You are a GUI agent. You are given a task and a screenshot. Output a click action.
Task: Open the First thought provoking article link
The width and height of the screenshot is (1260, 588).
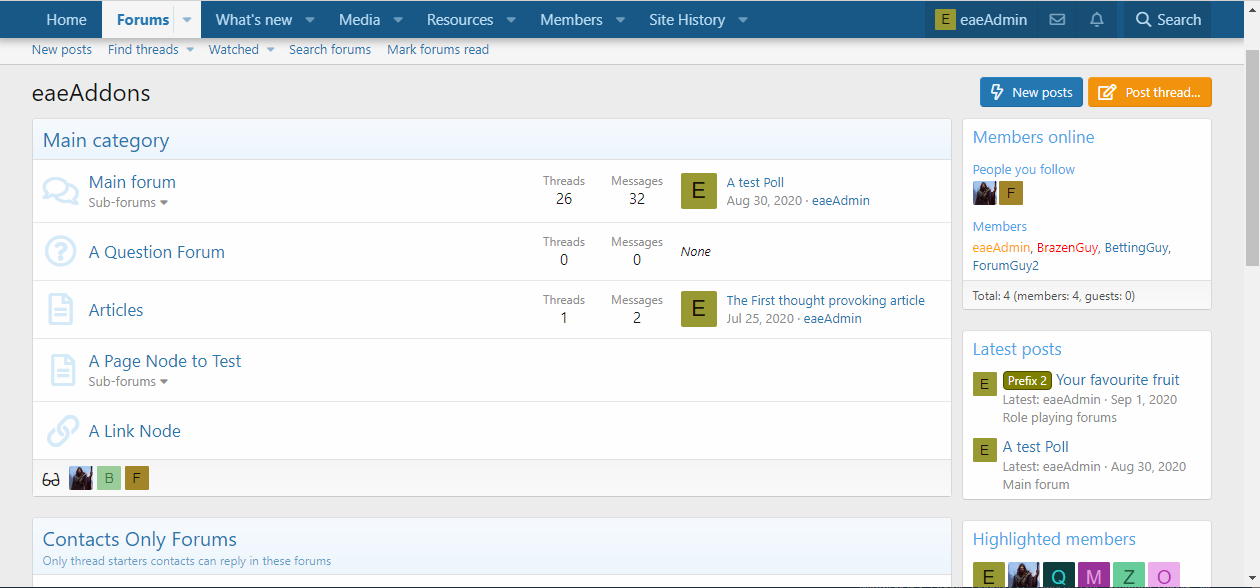pos(825,300)
